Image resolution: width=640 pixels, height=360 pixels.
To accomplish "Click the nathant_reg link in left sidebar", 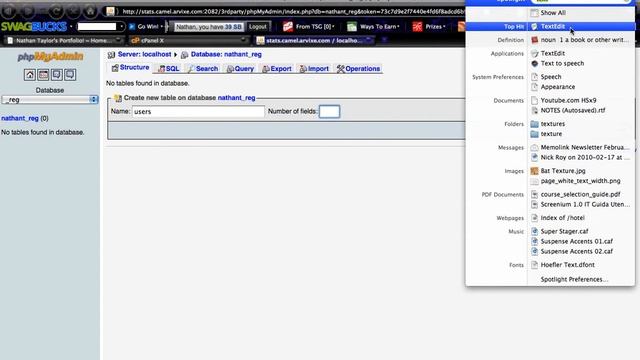I will click(20, 118).
